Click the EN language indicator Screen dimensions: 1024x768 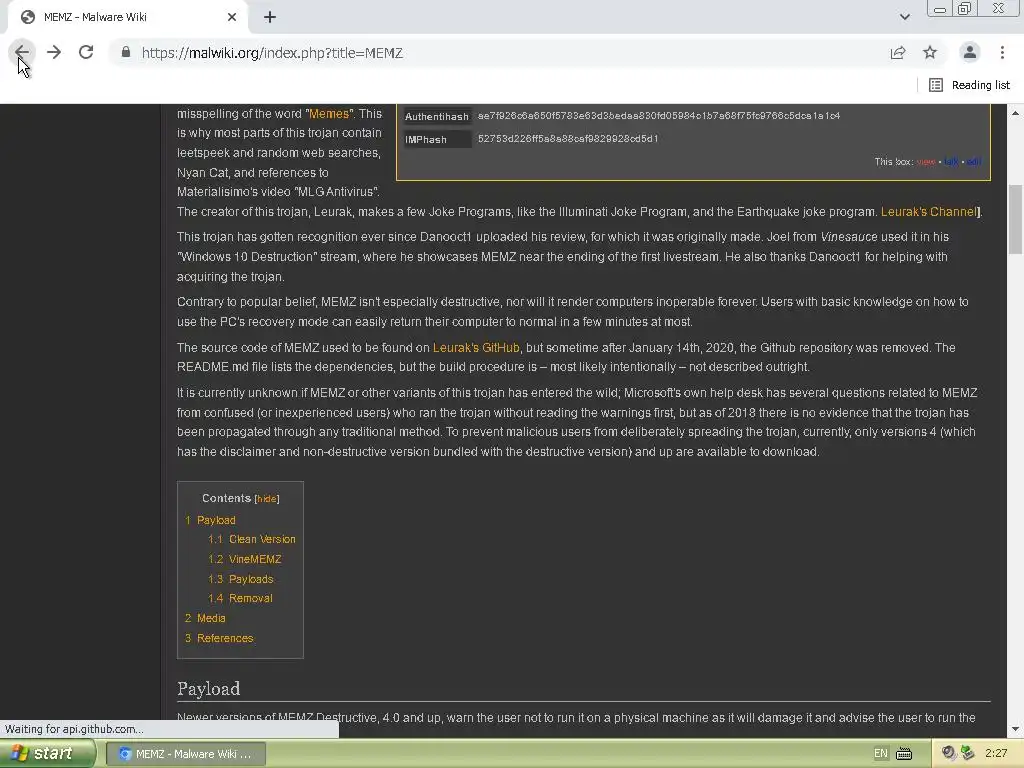click(x=880, y=754)
